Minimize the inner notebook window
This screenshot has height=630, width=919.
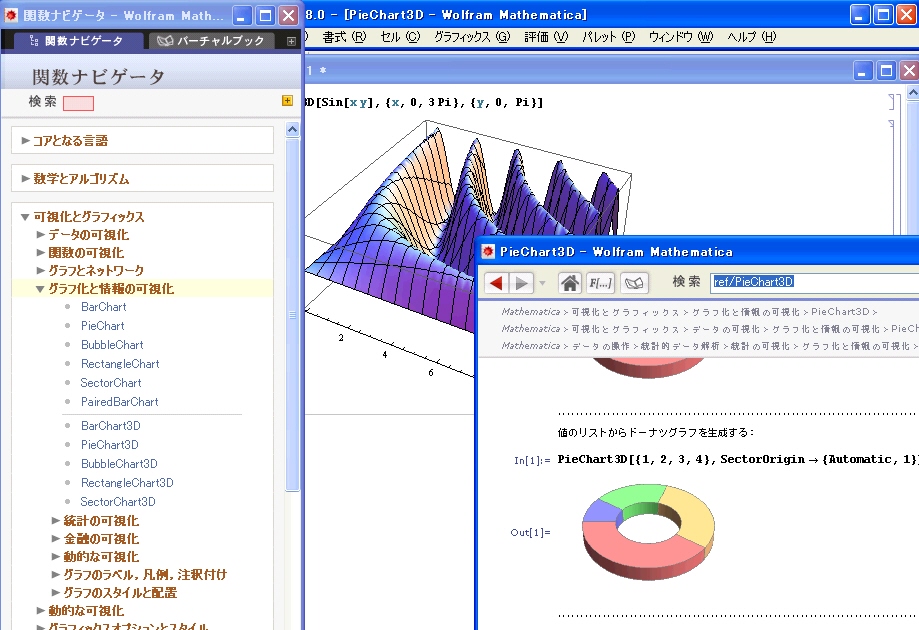click(861, 71)
